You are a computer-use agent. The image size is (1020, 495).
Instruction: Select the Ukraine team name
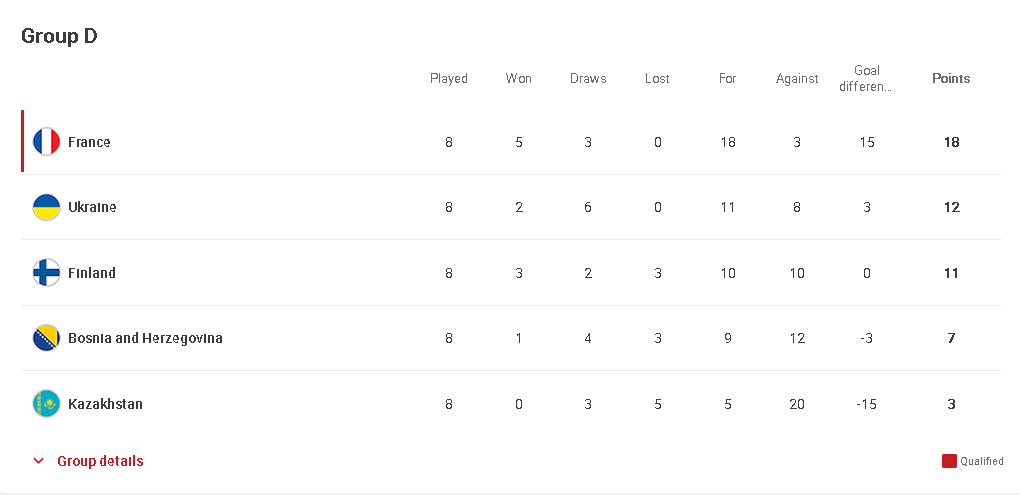click(92, 207)
